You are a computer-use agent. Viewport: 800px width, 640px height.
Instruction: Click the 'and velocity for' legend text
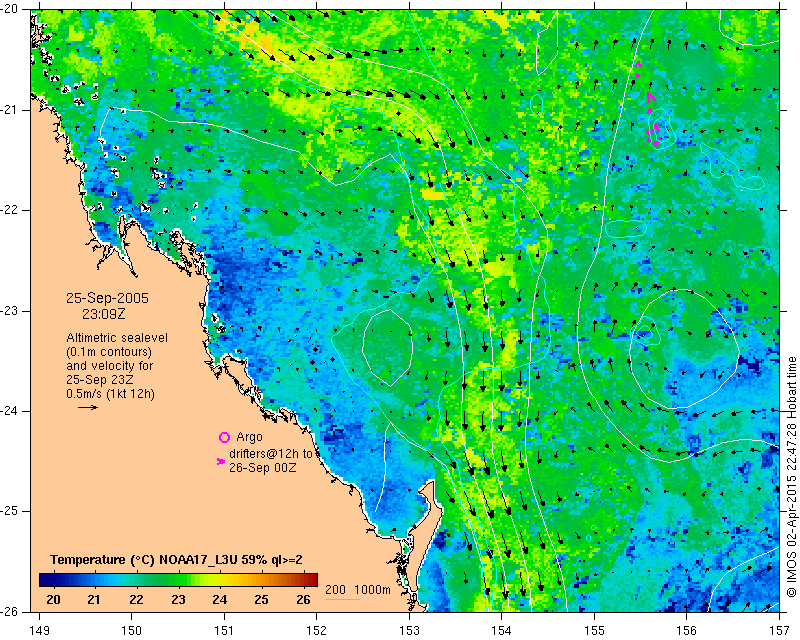coord(110,366)
